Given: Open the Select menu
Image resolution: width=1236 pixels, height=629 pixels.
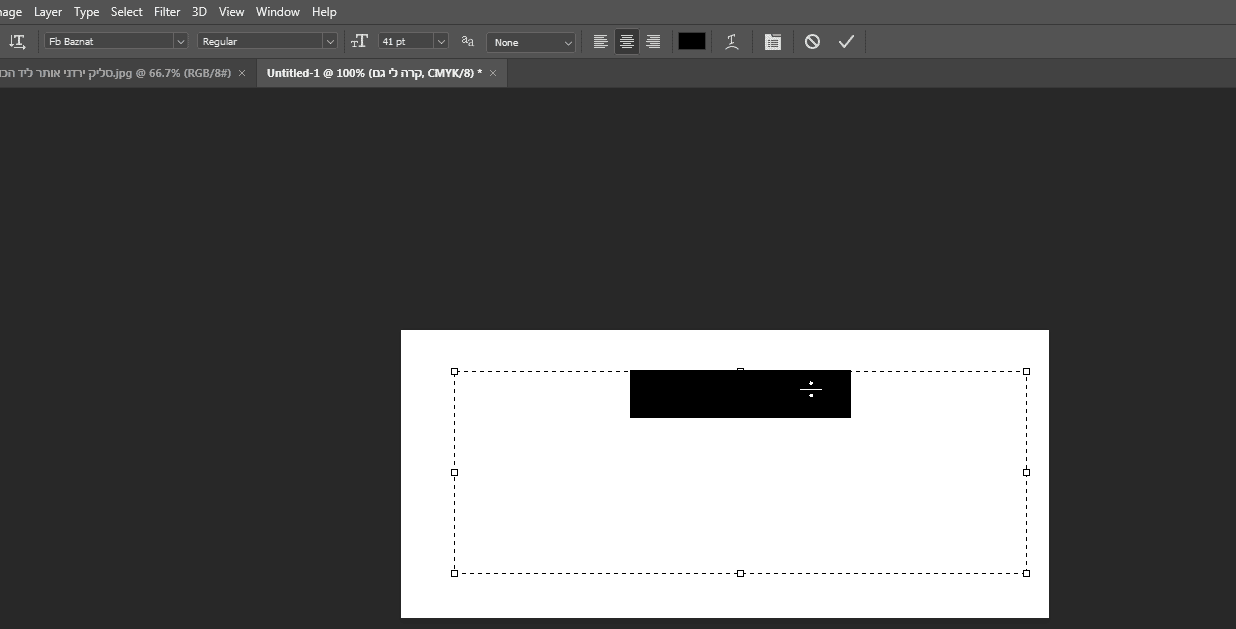Looking at the screenshot, I should [127, 12].
